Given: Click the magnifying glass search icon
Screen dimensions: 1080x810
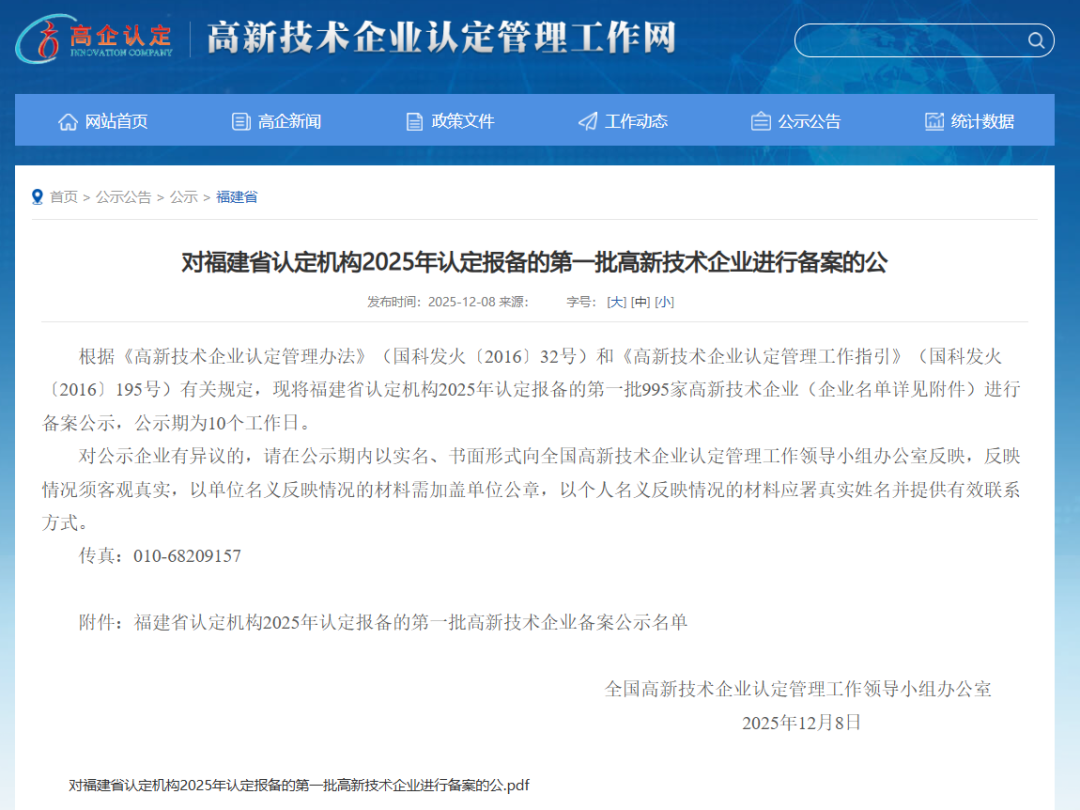Looking at the screenshot, I should (x=1036, y=40).
